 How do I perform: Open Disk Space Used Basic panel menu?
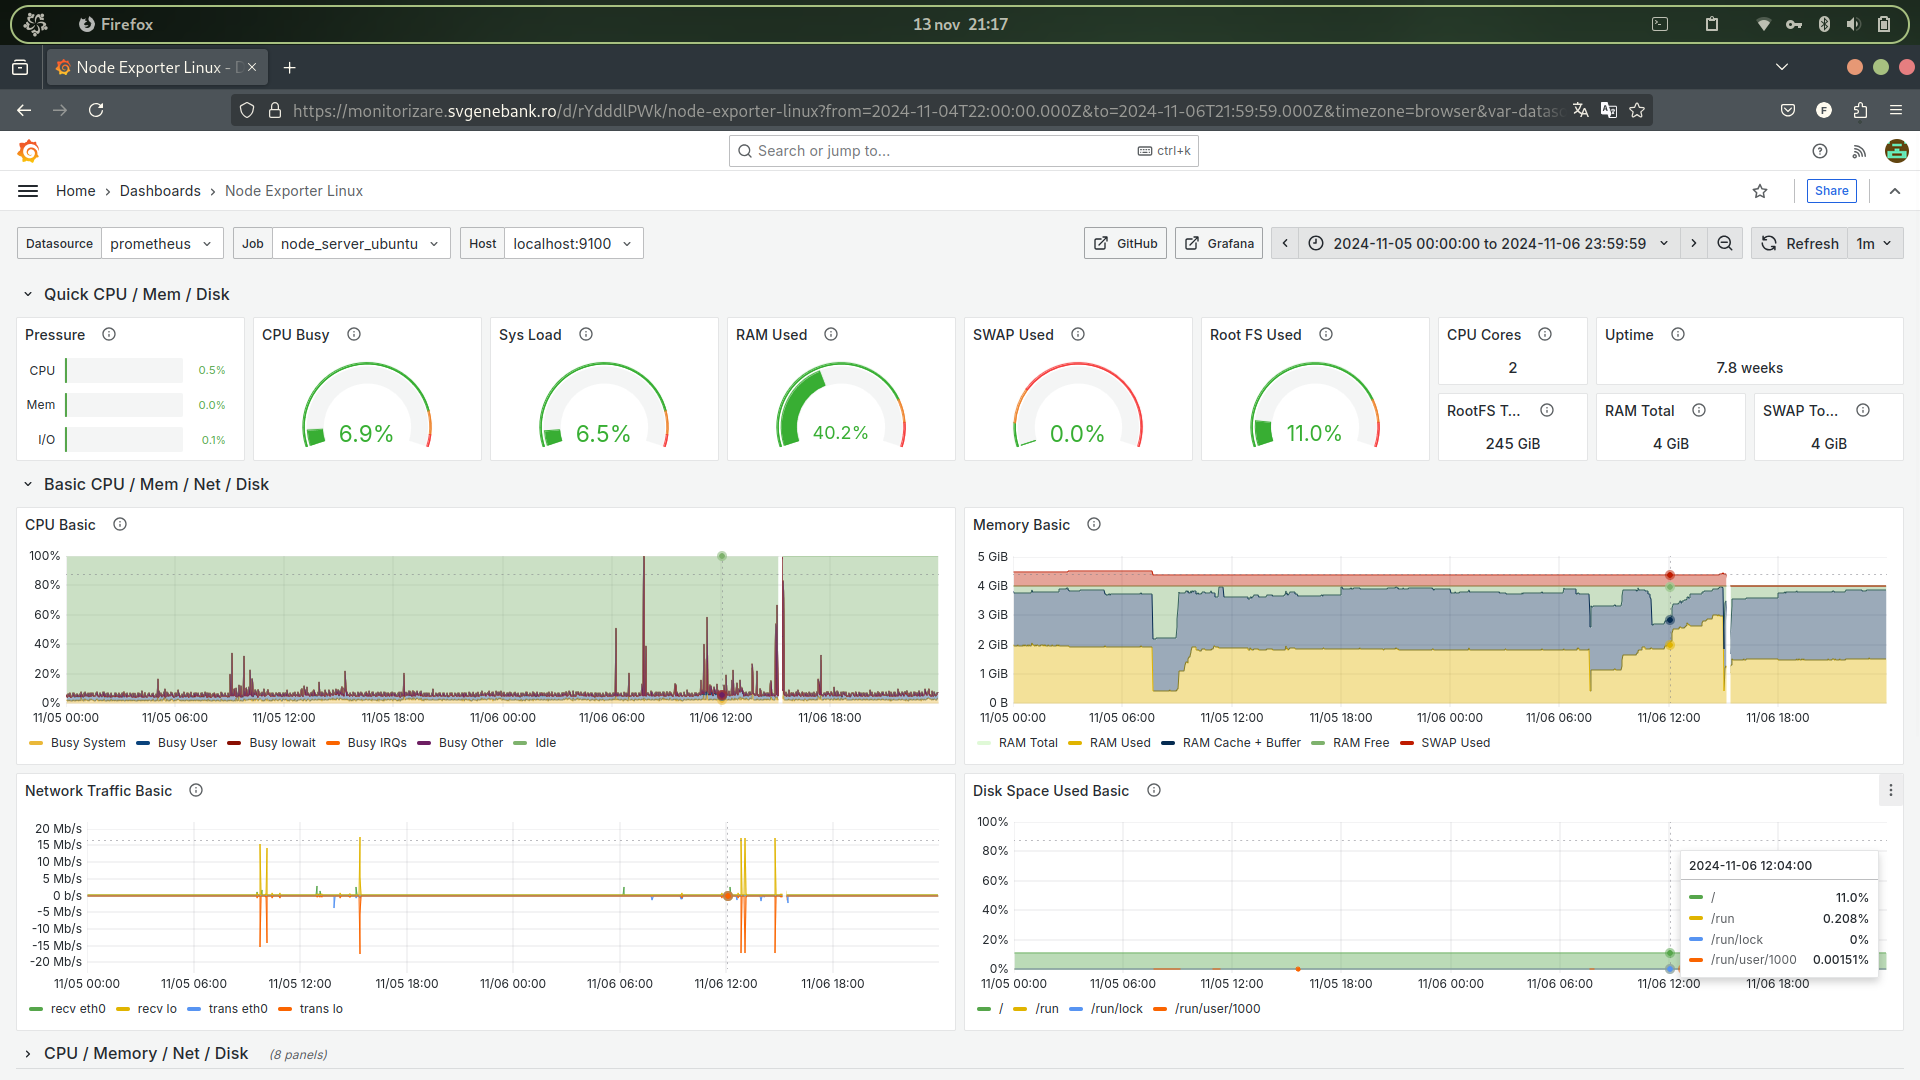[1890, 790]
